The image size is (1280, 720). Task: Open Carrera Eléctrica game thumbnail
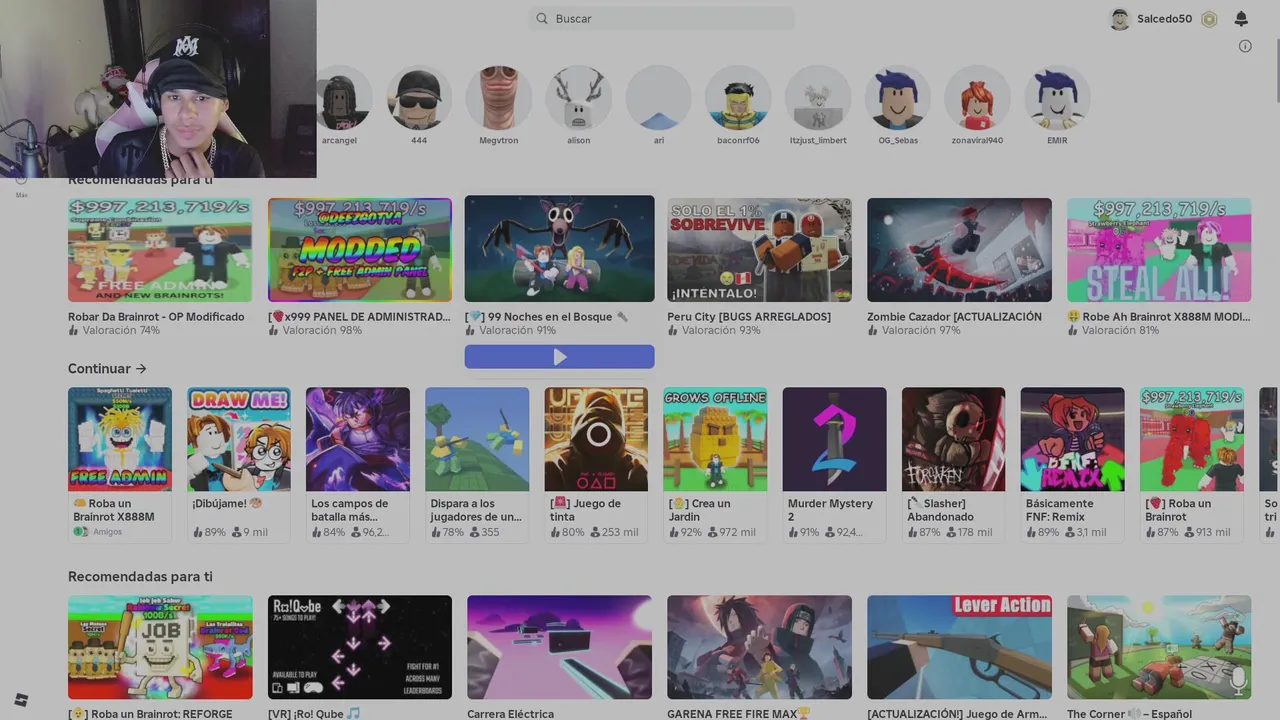pyautogui.click(x=560, y=648)
